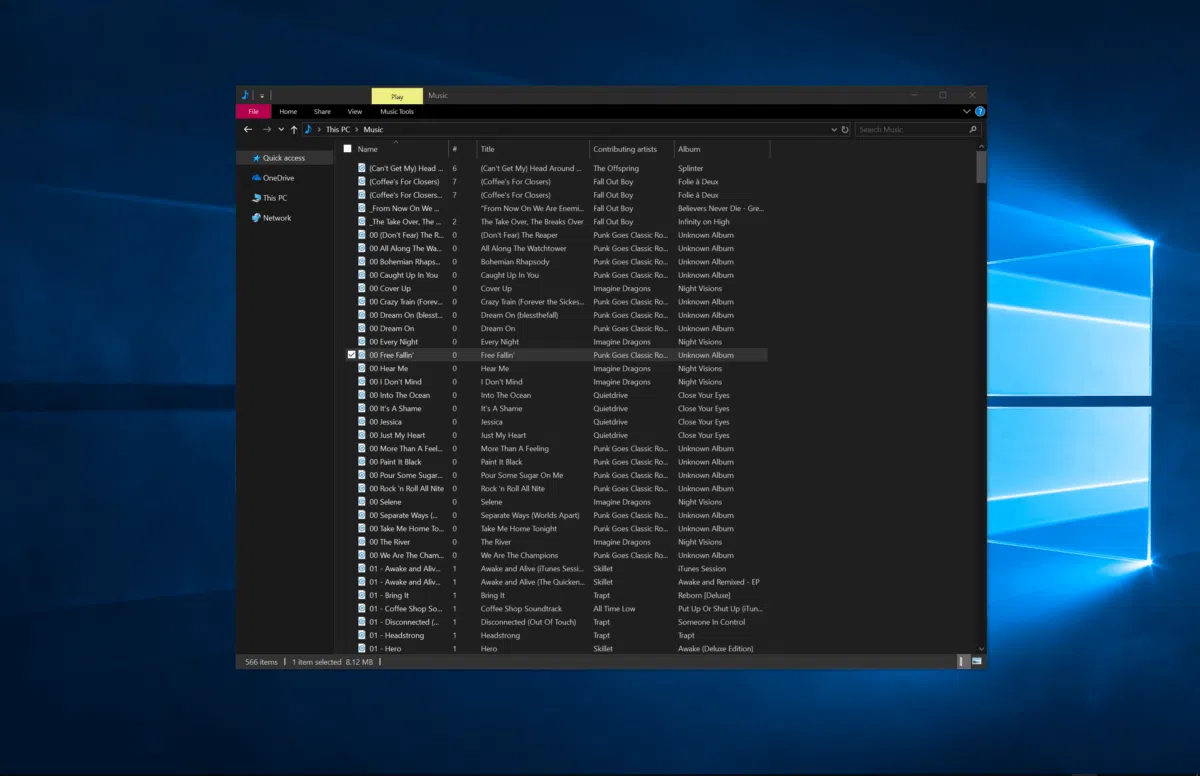1200x776 pixels.
Task: Click the back navigation arrow
Action: tap(248, 129)
